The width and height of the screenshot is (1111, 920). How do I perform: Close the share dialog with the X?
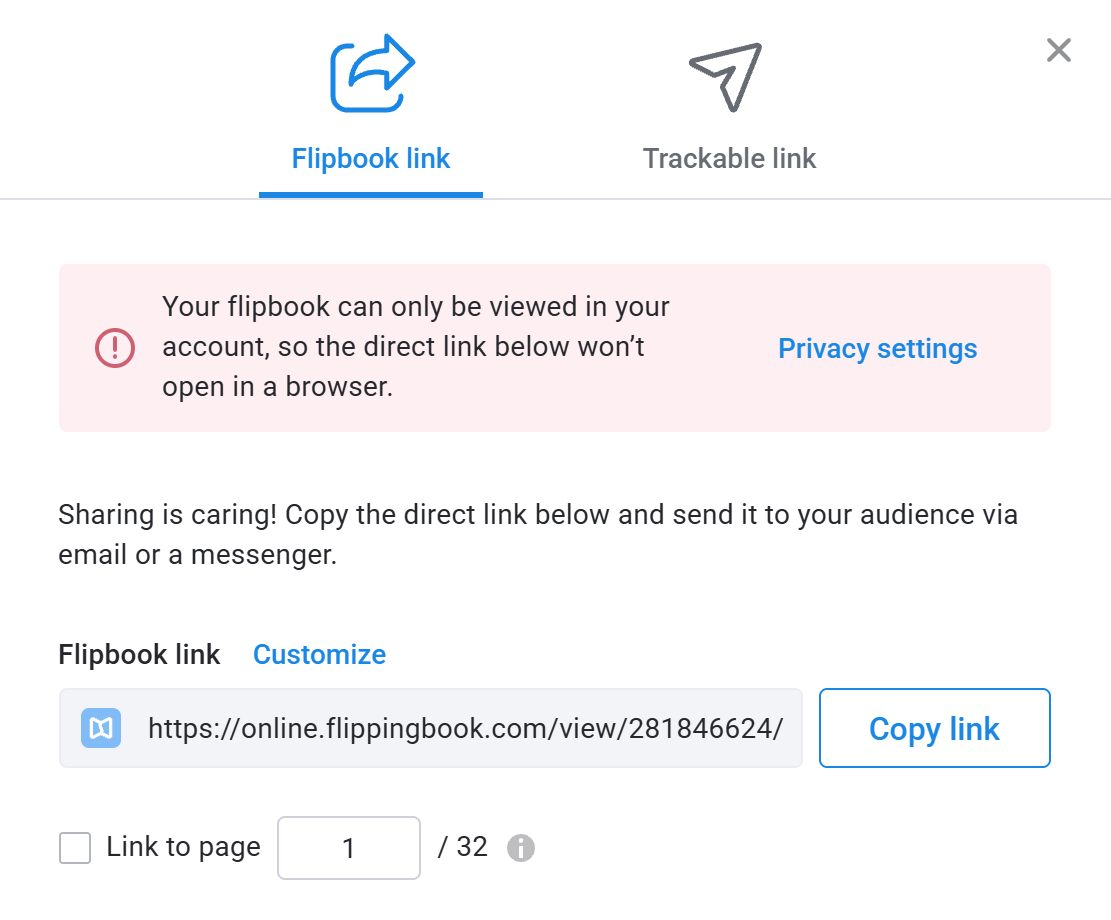pyautogui.click(x=1058, y=50)
